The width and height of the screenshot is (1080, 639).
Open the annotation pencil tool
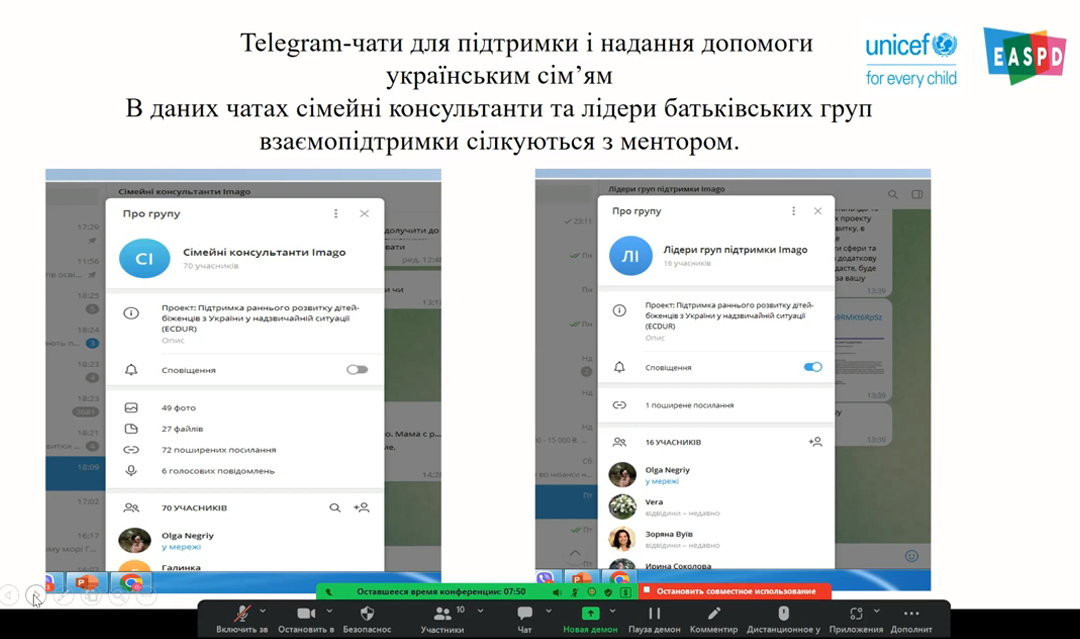point(713,614)
